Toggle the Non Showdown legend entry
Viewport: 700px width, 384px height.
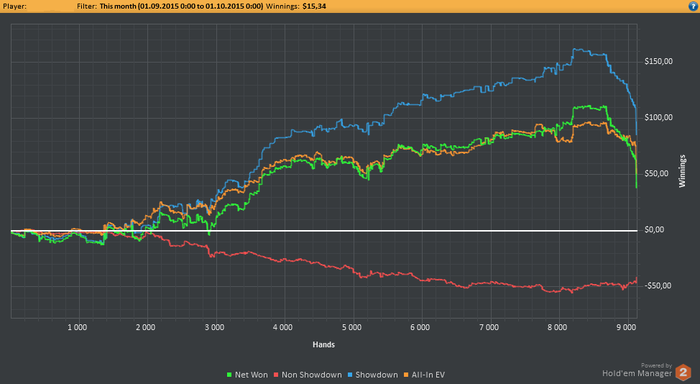(308, 375)
